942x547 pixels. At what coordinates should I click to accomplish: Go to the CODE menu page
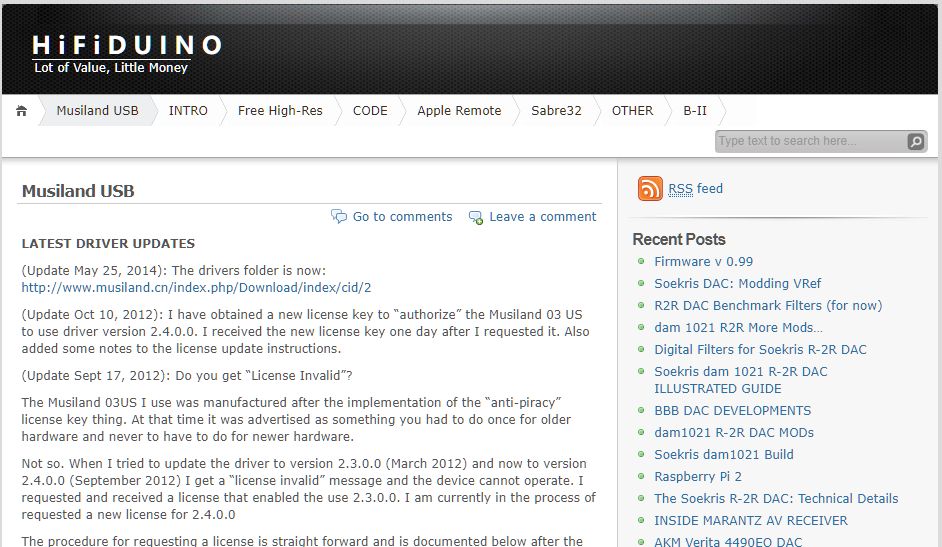point(370,111)
